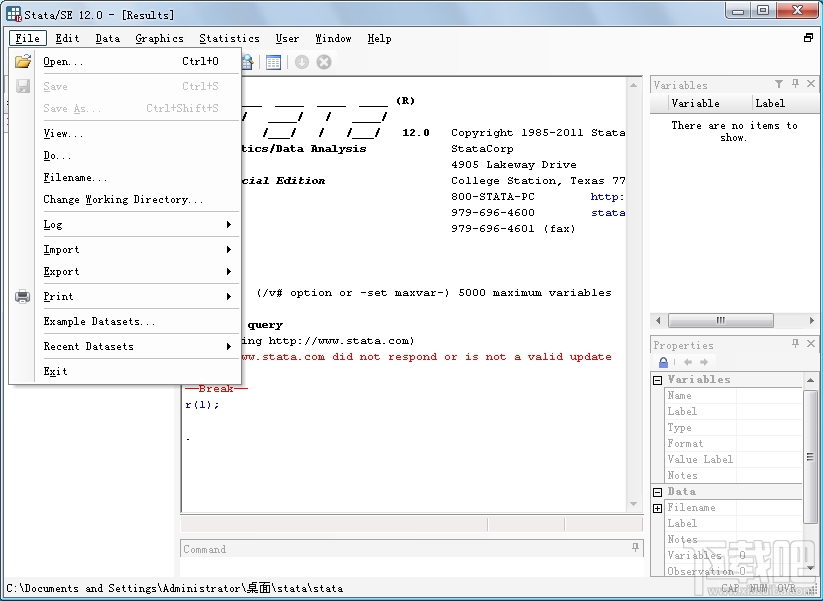Open a file using the folder toolbar icon
The image size is (823, 601).
pos(23,61)
